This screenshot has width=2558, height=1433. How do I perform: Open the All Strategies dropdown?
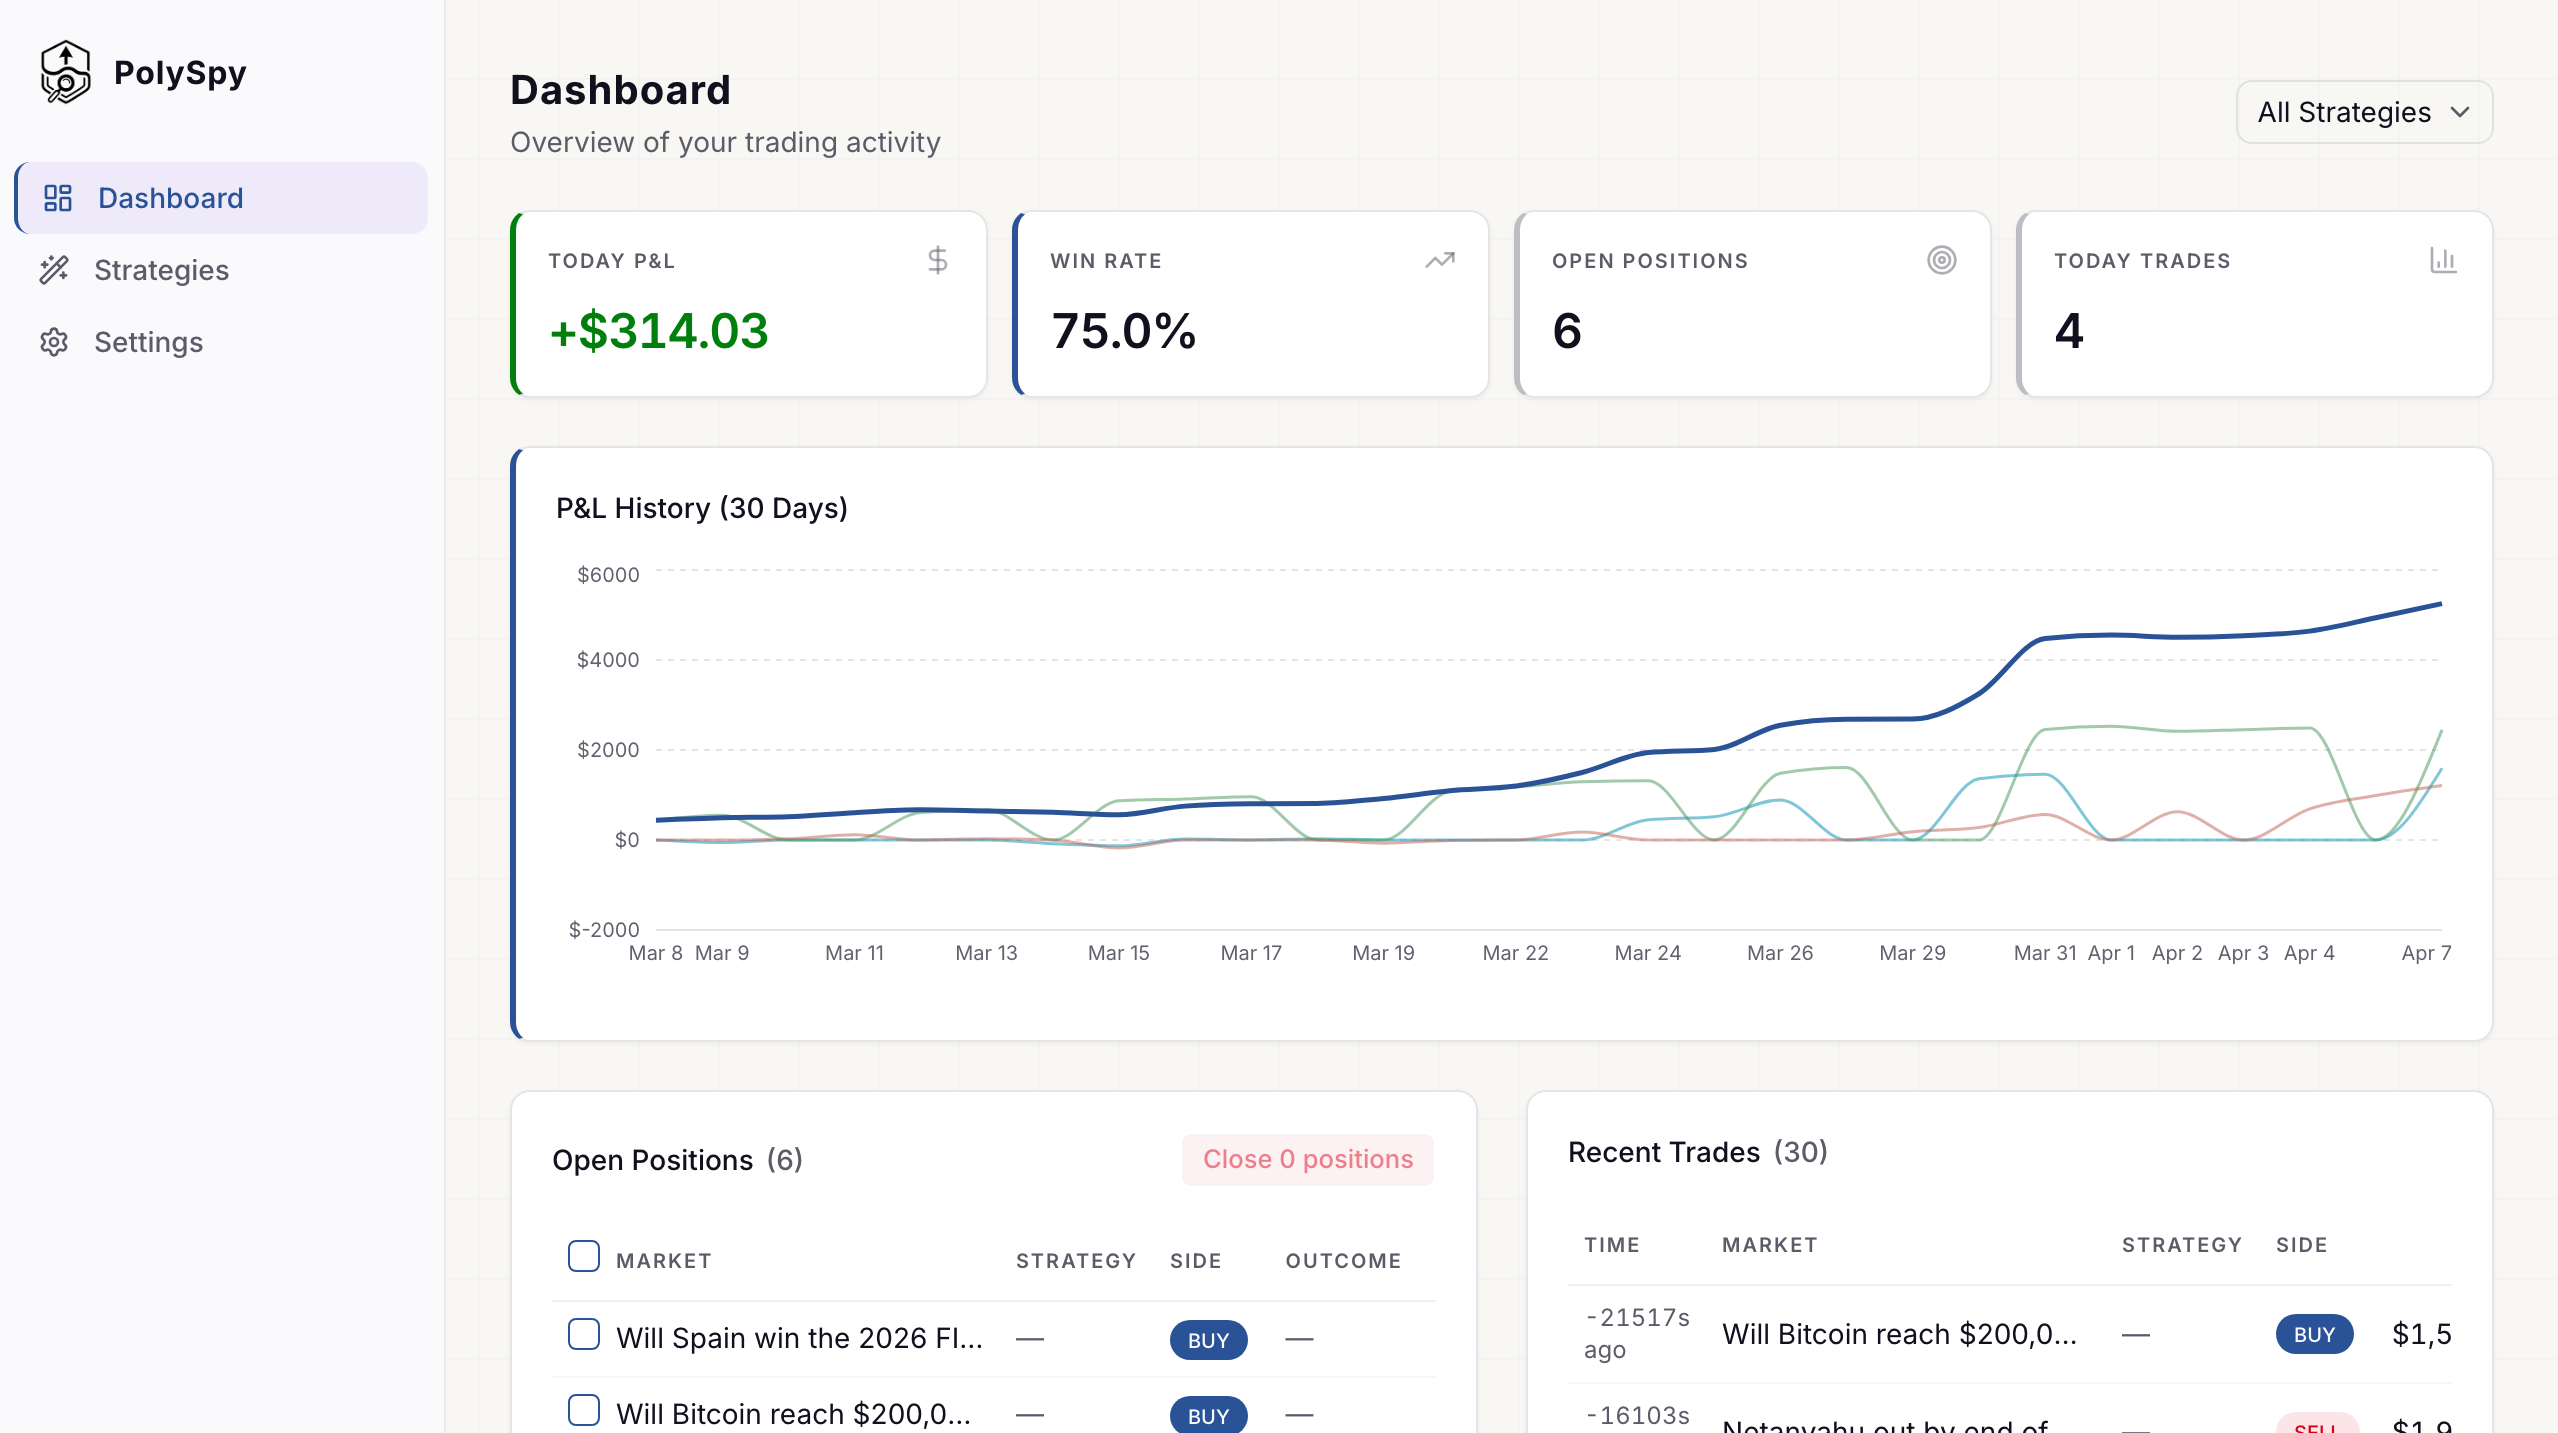(2364, 112)
